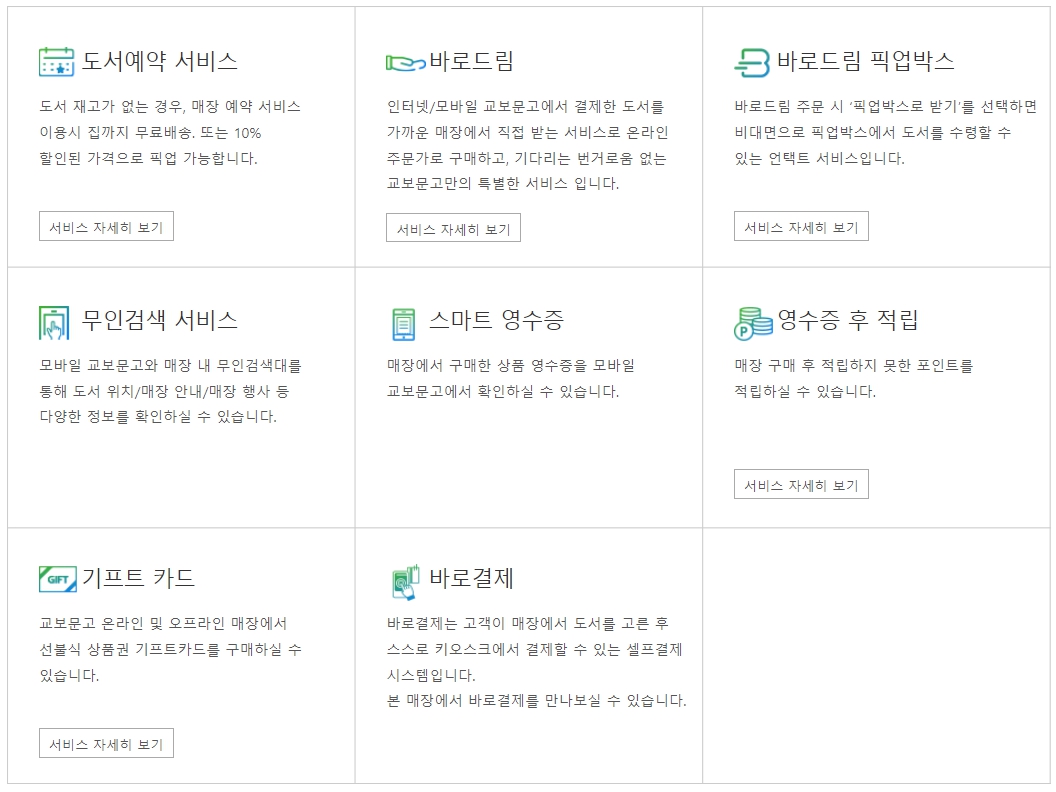The height and width of the screenshot is (792, 1056).
Task: Click the 바로드림 hand icon
Action: pyautogui.click(x=404, y=60)
